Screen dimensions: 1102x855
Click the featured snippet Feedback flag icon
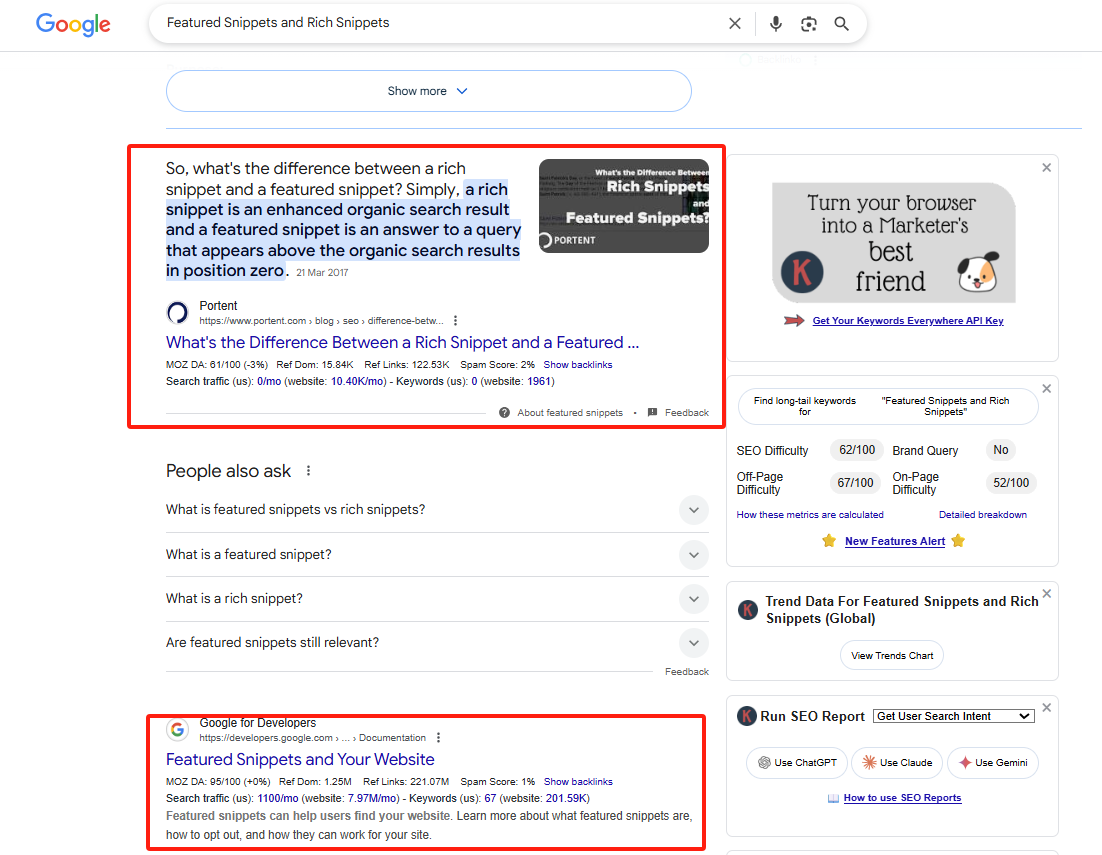pyautogui.click(x=652, y=412)
